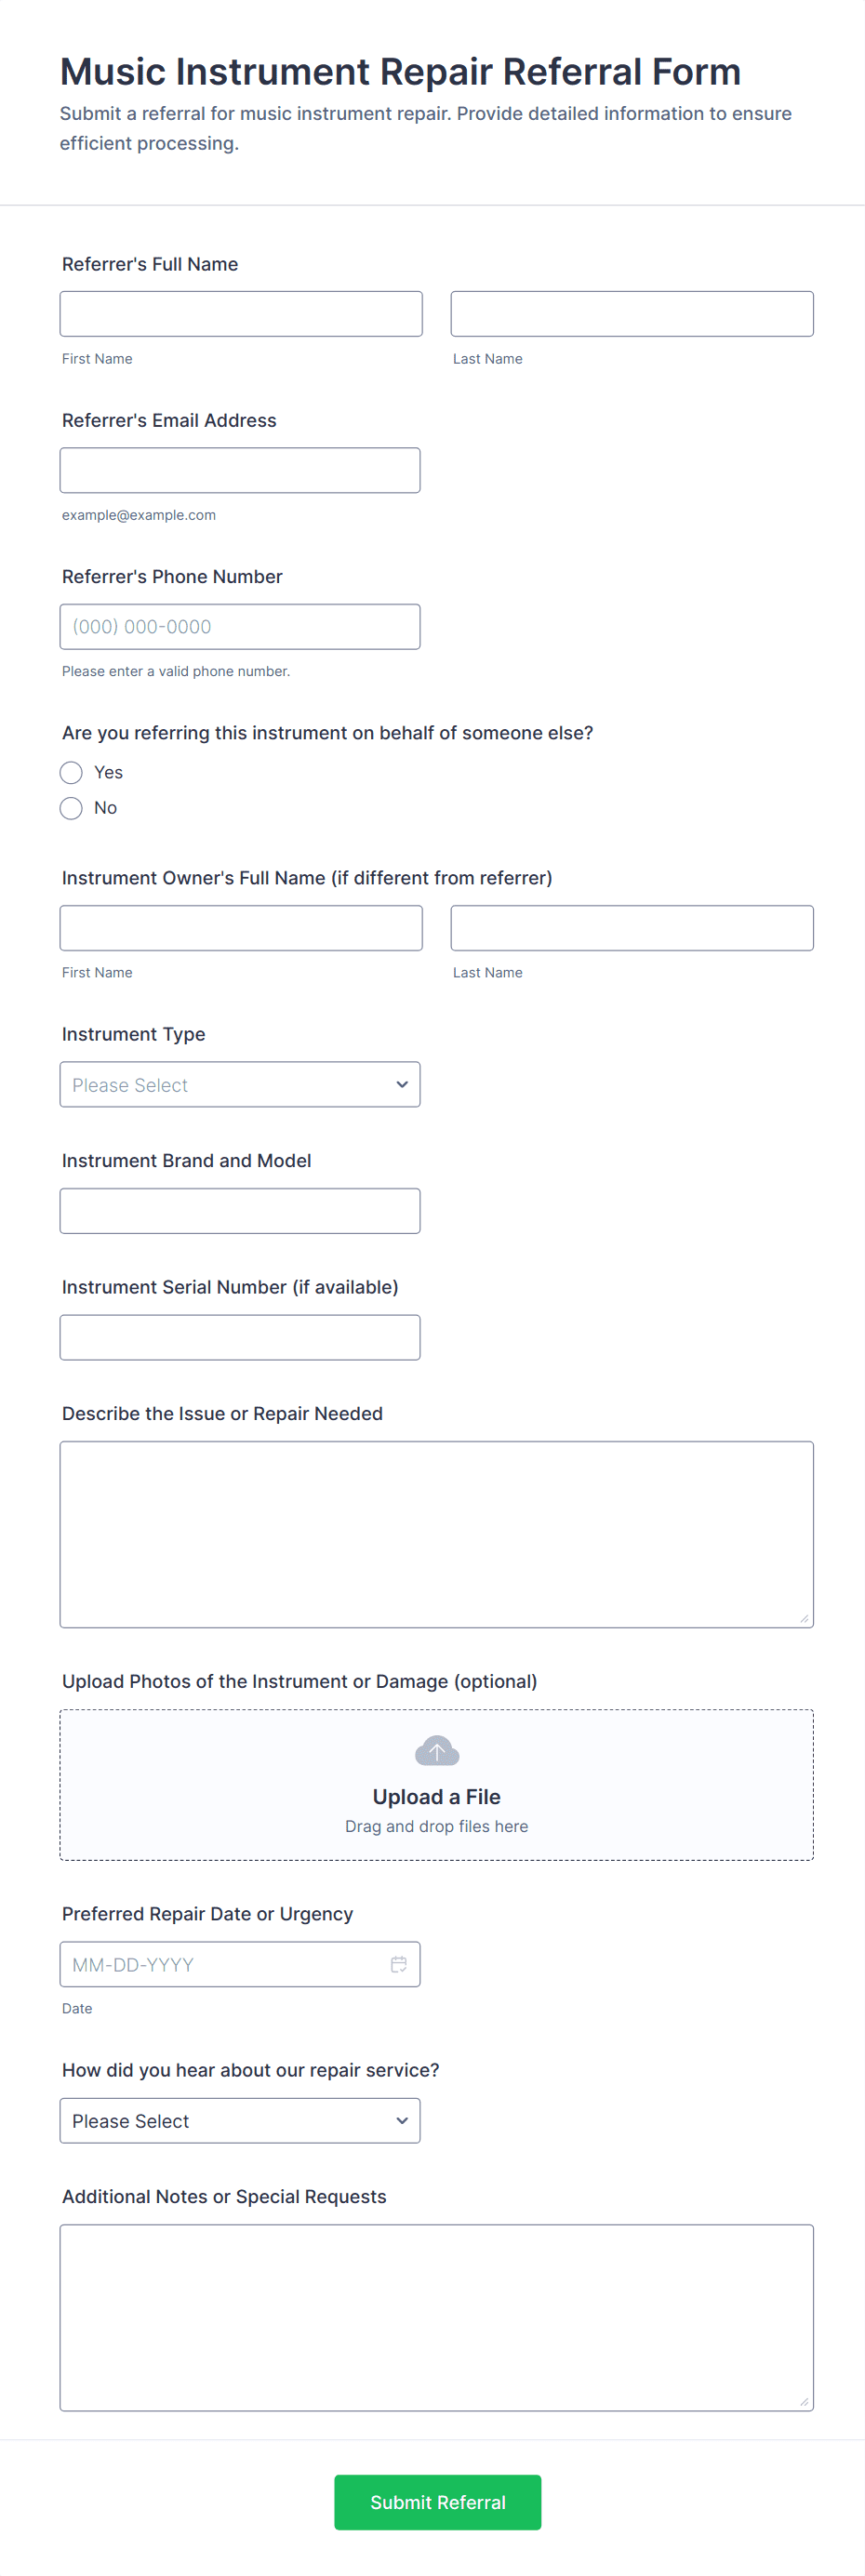The width and height of the screenshot is (865, 2576).
Task: Select the Yes radio button
Action: (x=71, y=772)
